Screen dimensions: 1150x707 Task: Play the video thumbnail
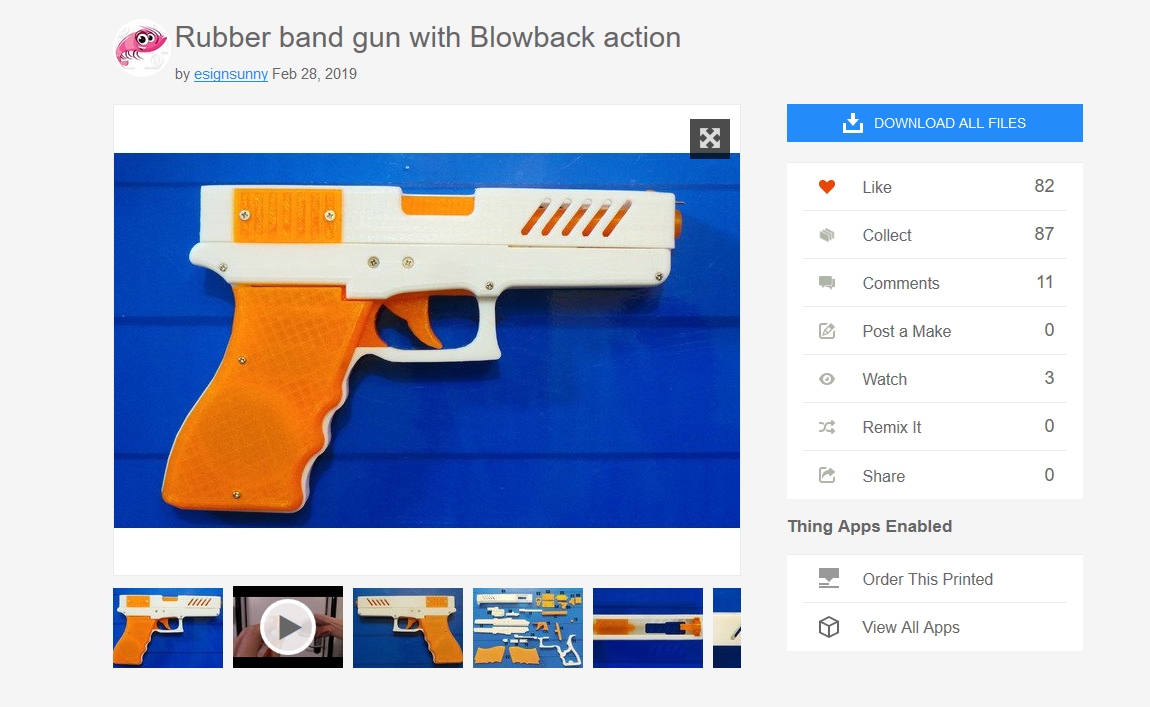pos(288,627)
